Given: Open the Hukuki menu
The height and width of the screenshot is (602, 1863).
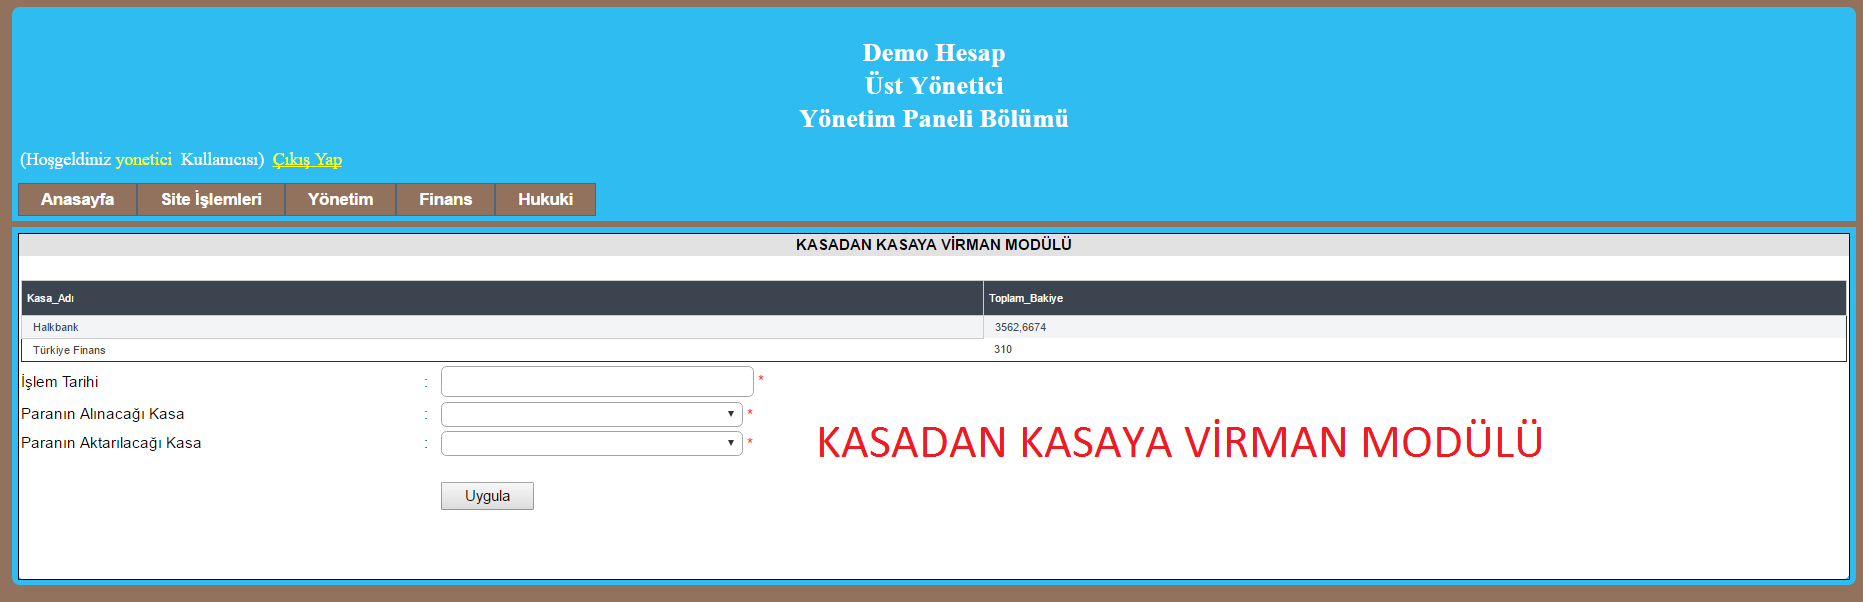Looking at the screenshot, I should click(545, 199).
